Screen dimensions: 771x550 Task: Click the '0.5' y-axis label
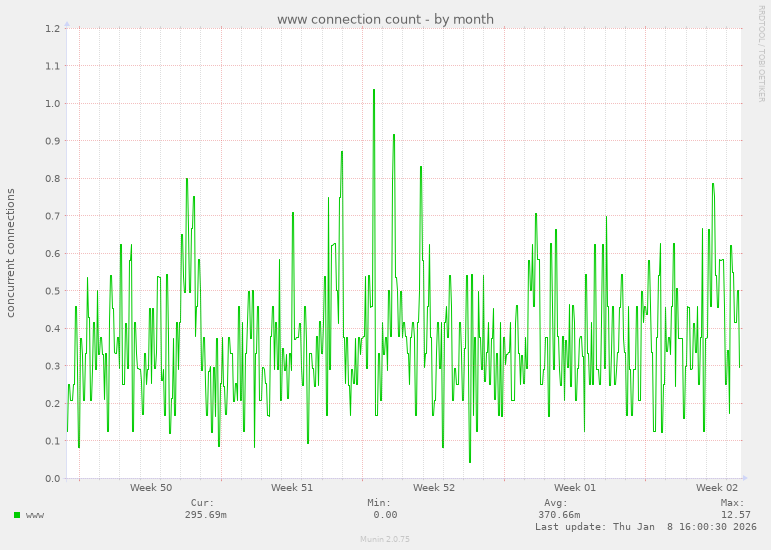(x=53, y=291)
